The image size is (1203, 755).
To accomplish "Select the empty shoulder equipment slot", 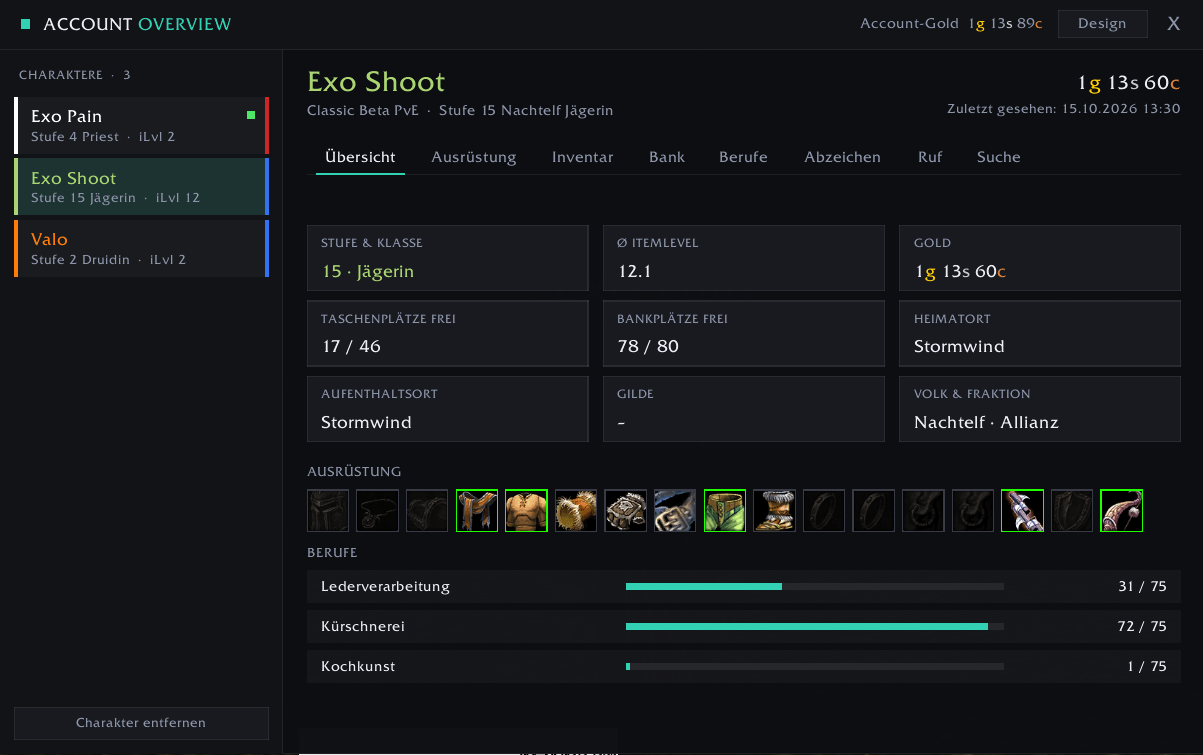I will [427, 510].
